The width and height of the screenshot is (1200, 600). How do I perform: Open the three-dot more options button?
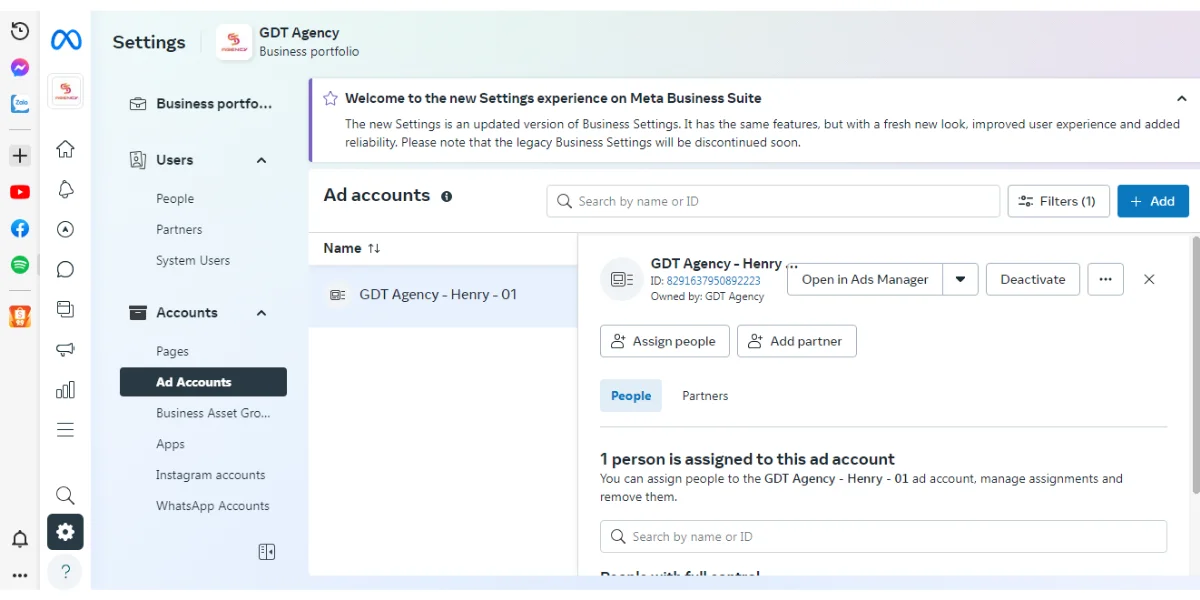1105,279
